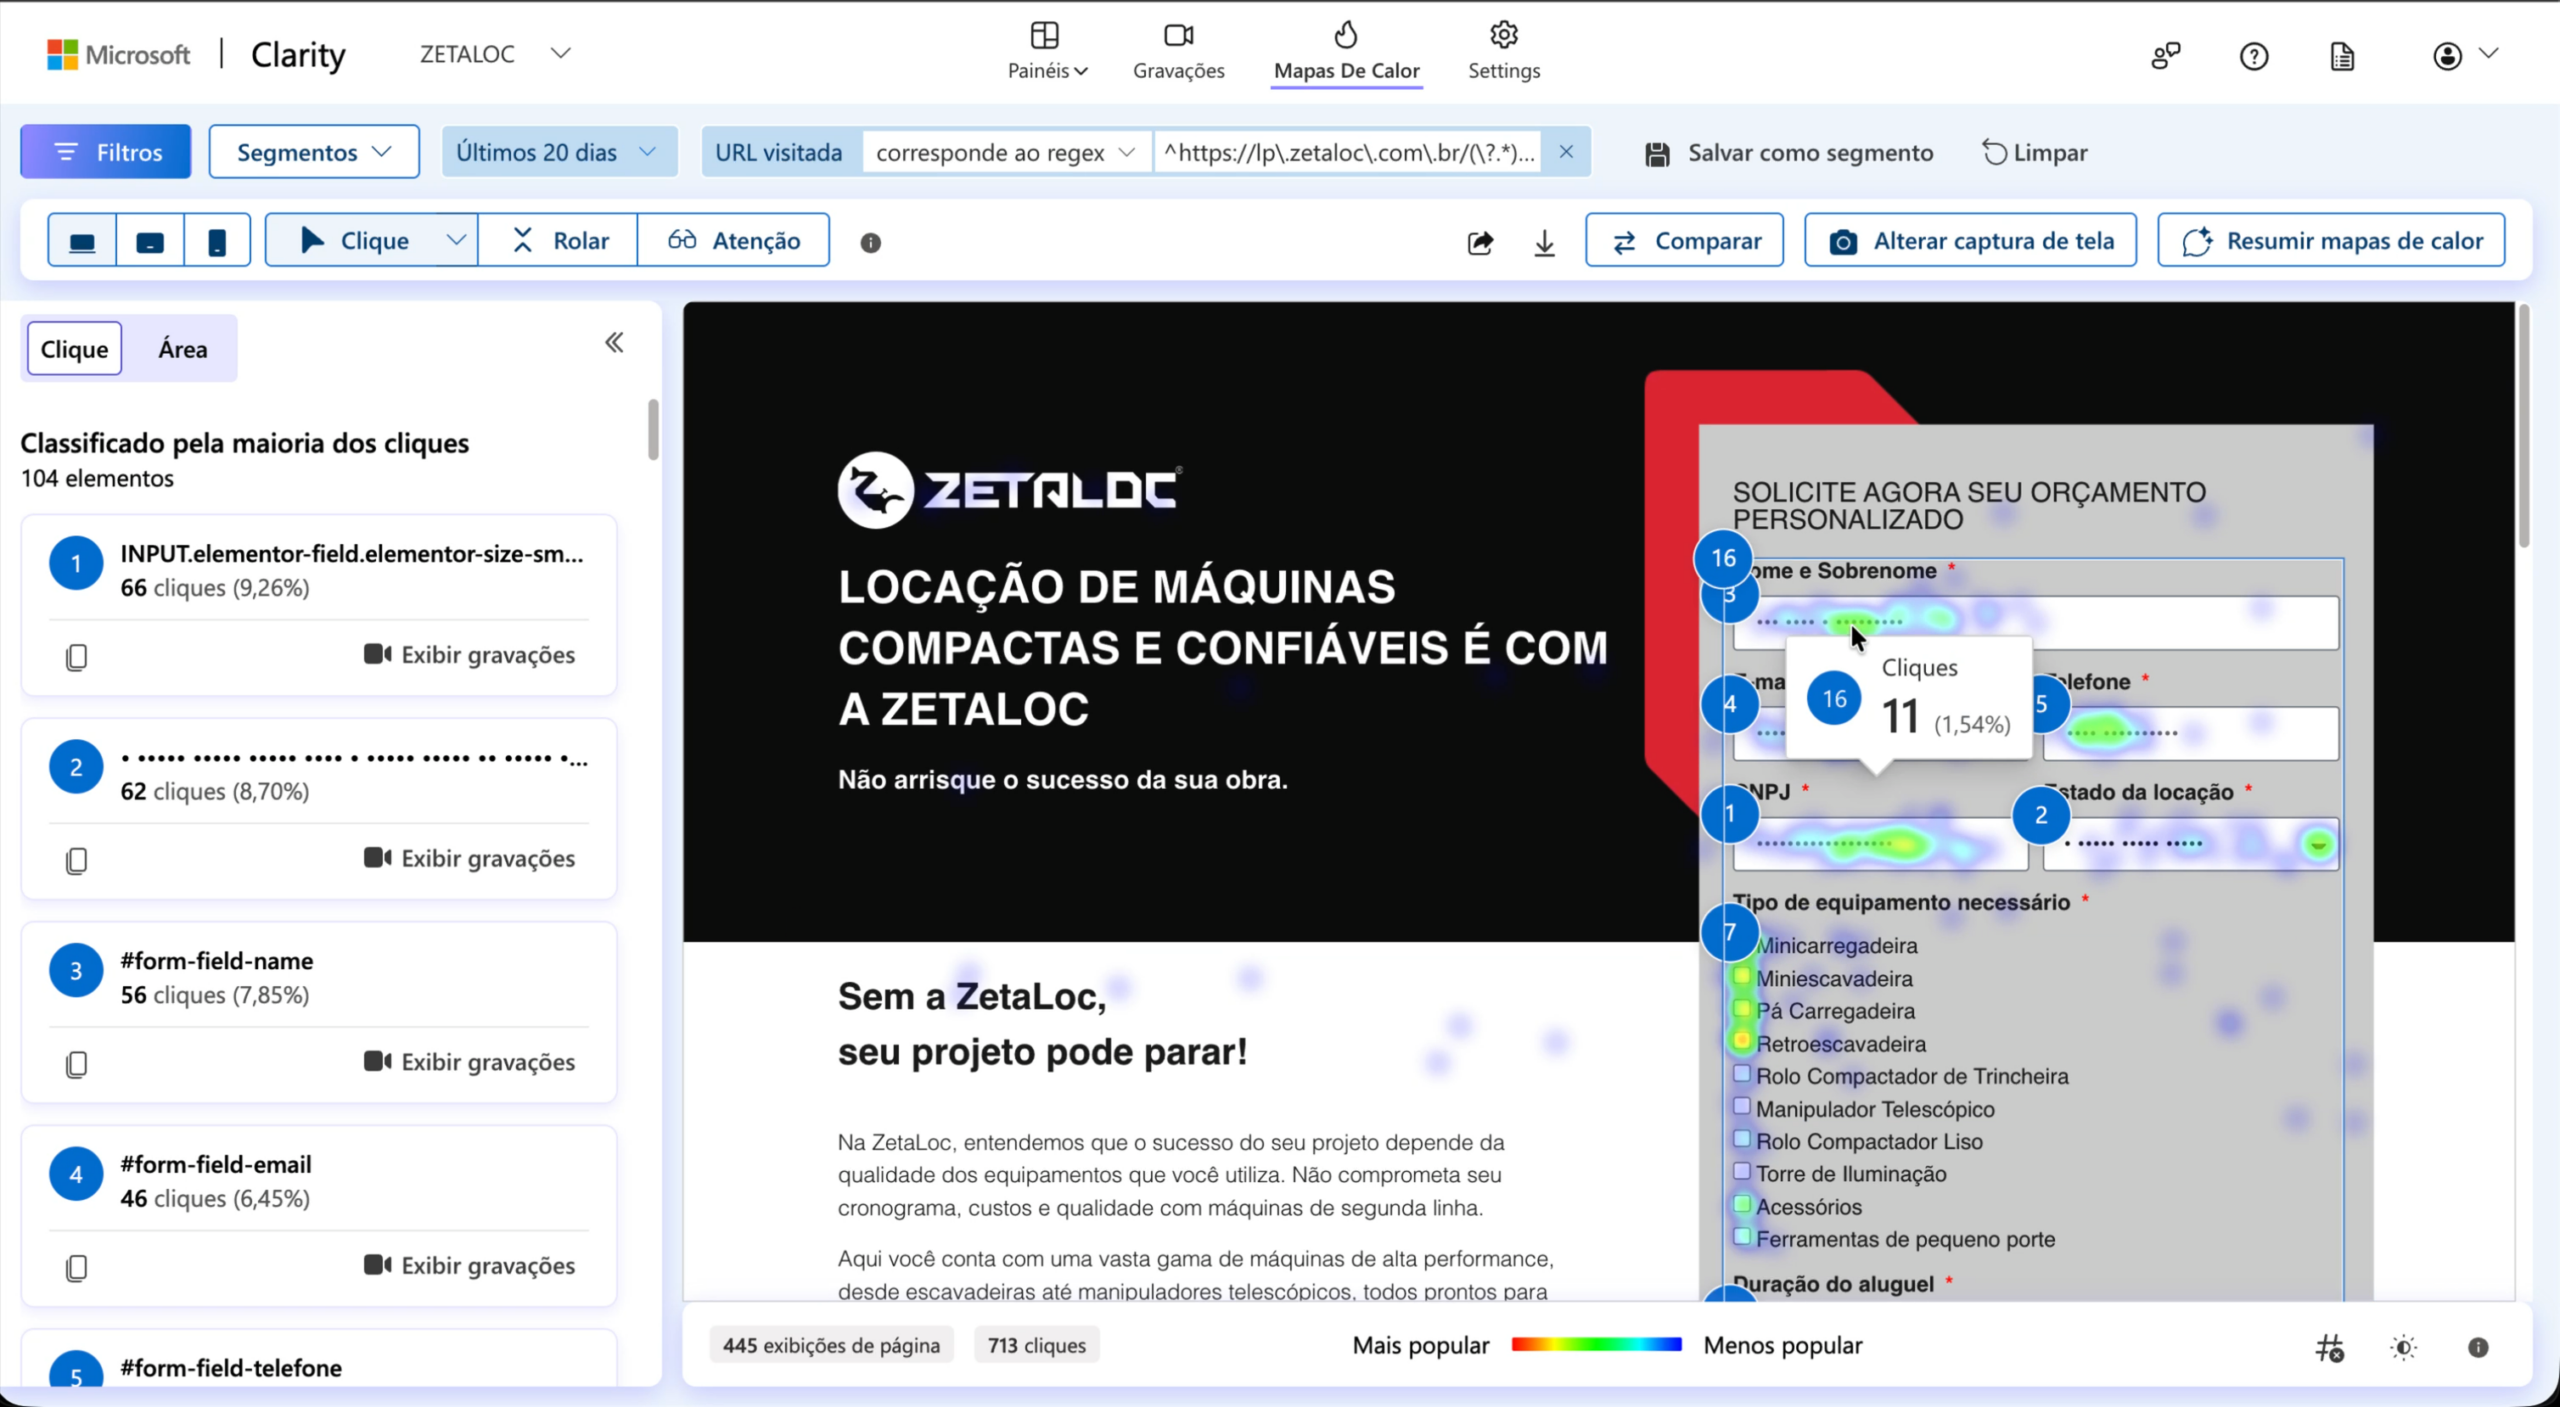Check Rolo Compactador Liso option
This screenshot has height=1407, width=2560.
1742,1139
